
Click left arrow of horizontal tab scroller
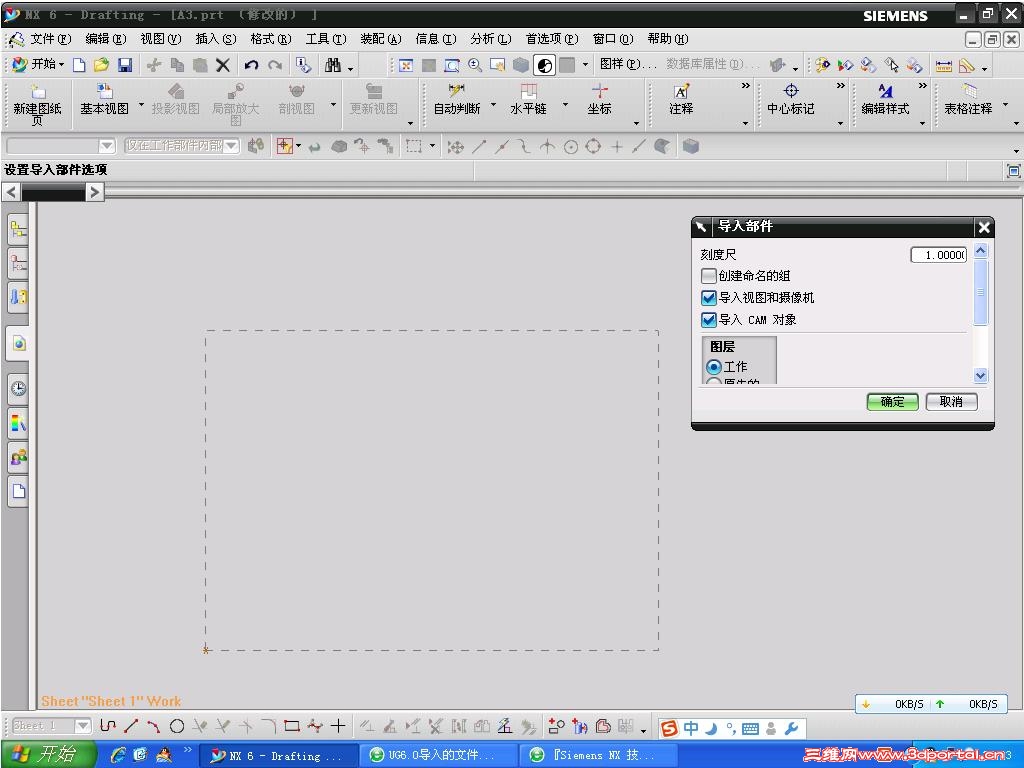click(11, 192)
